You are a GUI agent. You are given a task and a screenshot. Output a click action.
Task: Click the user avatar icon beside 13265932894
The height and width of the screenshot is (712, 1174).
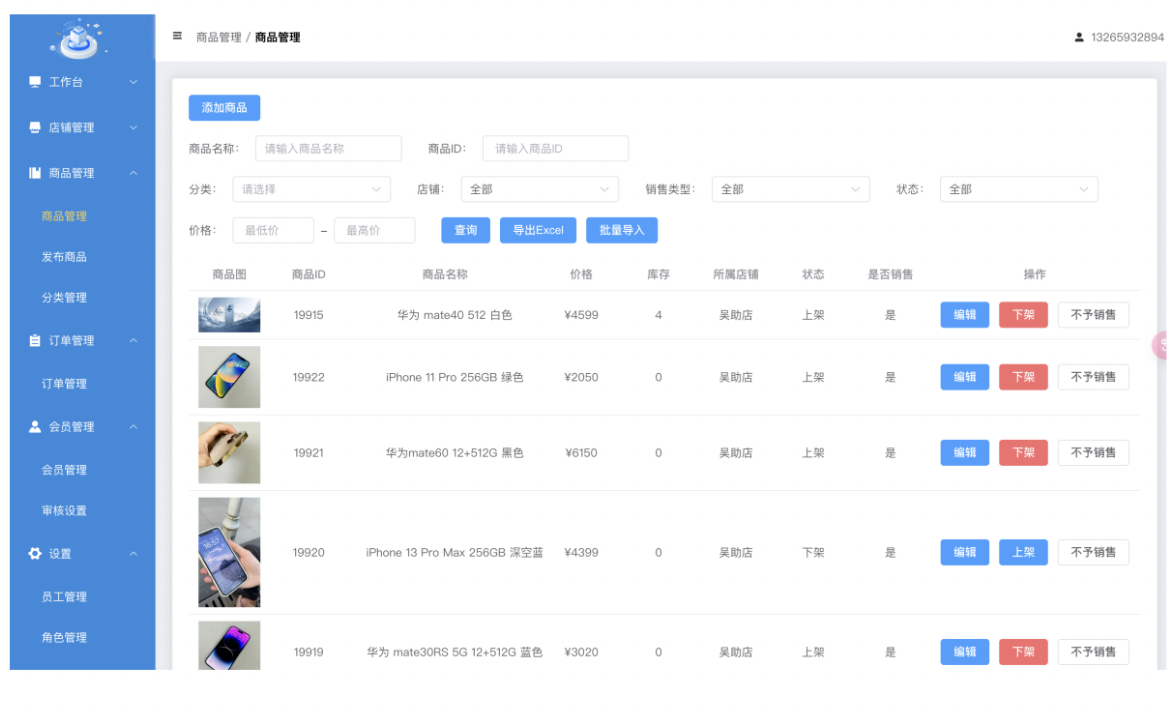pyautogui.click(x=1079, y=37)
